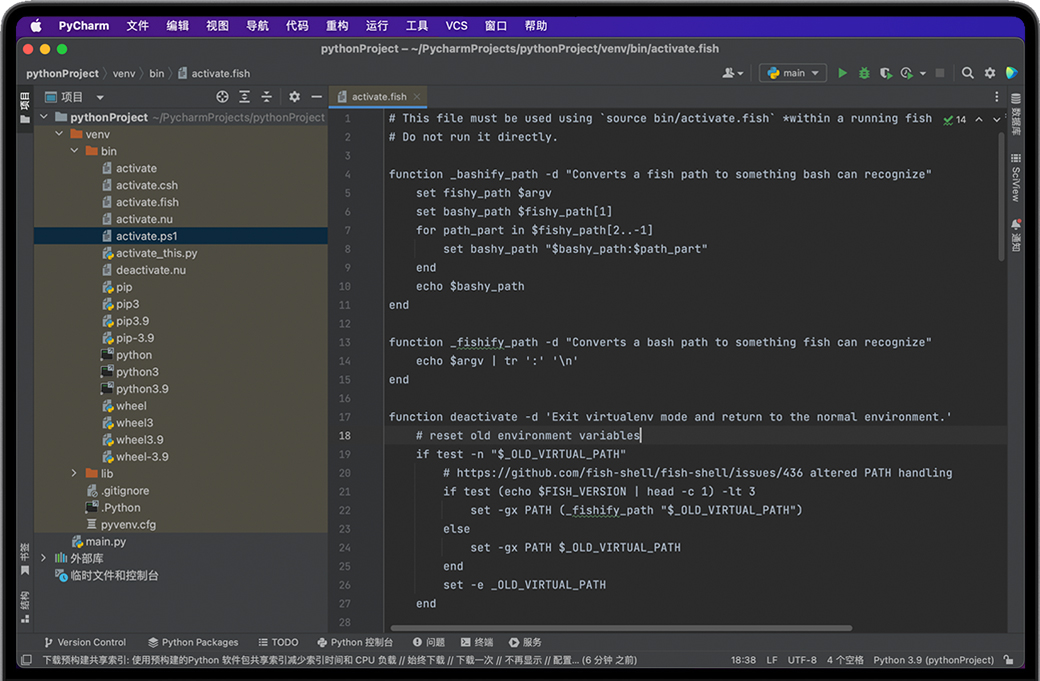The image size is (1040, 681).
Task: Run the main configuration
Action: coord(843,73)
